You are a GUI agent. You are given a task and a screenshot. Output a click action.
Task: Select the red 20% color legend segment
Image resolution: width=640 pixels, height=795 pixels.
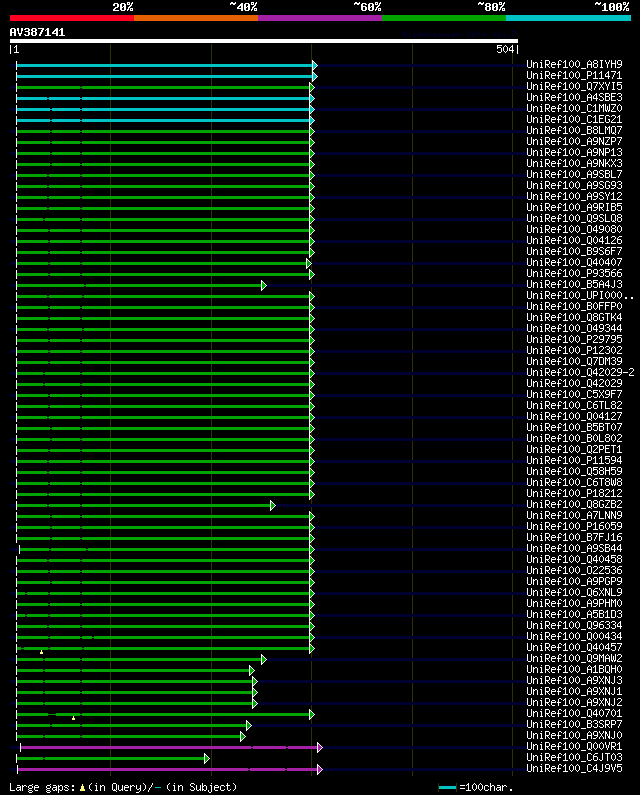click(x=72, y=18)
